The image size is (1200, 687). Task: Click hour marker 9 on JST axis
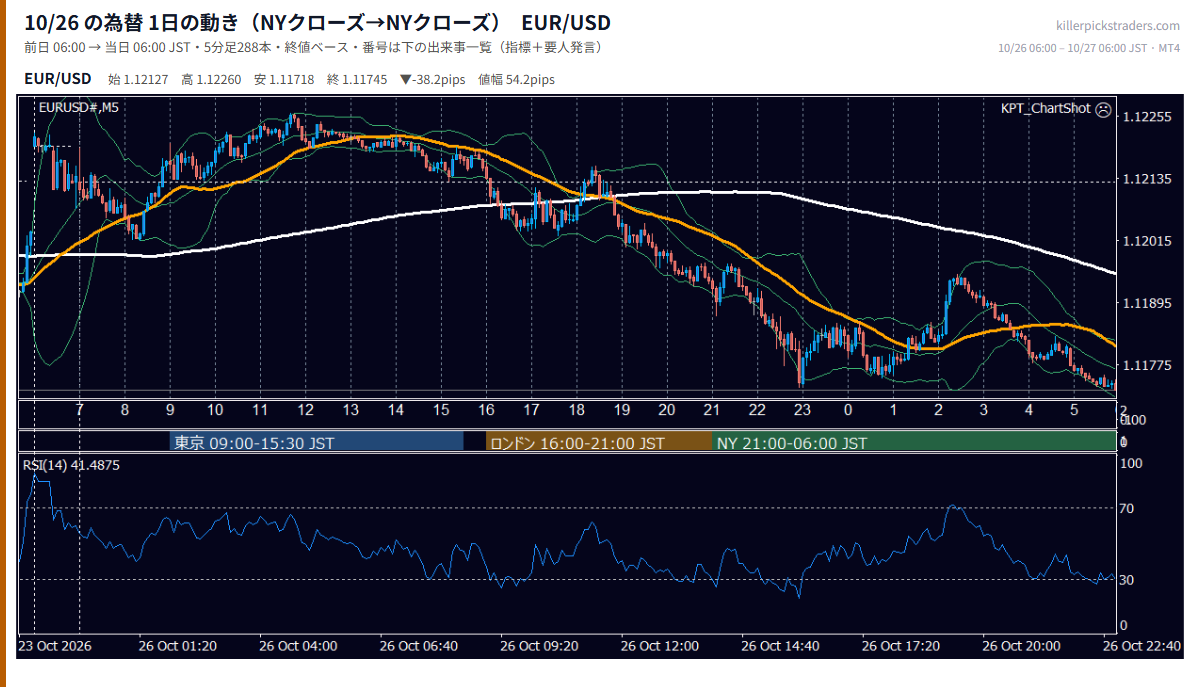tap(170, 410)
